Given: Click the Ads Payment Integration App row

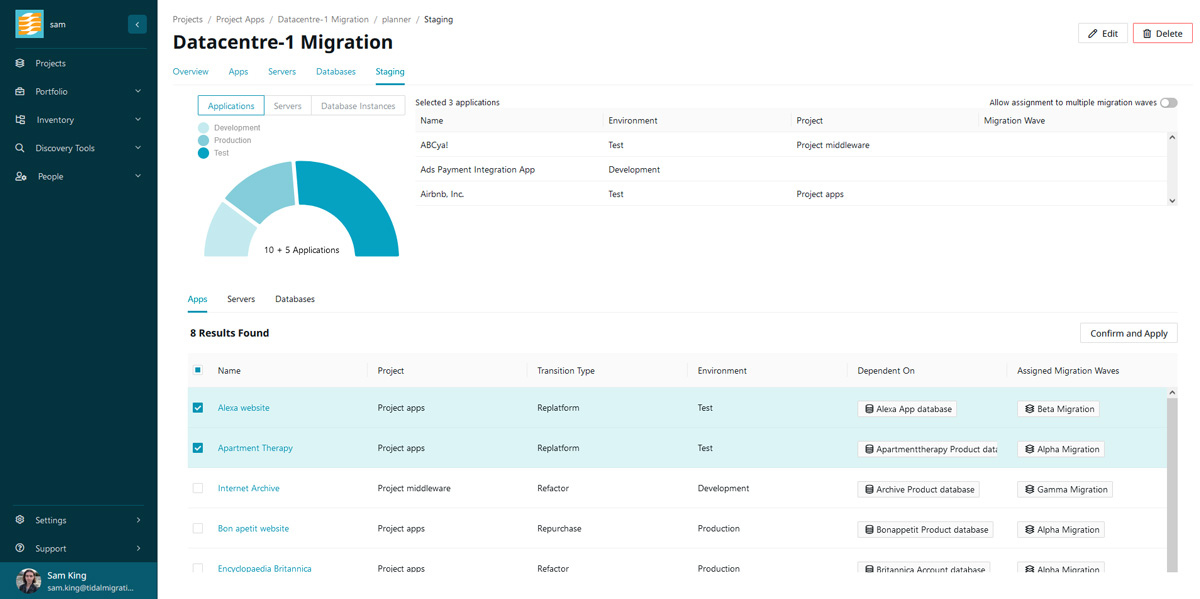Looking at the screenshot, I should [x=791, y=170].
